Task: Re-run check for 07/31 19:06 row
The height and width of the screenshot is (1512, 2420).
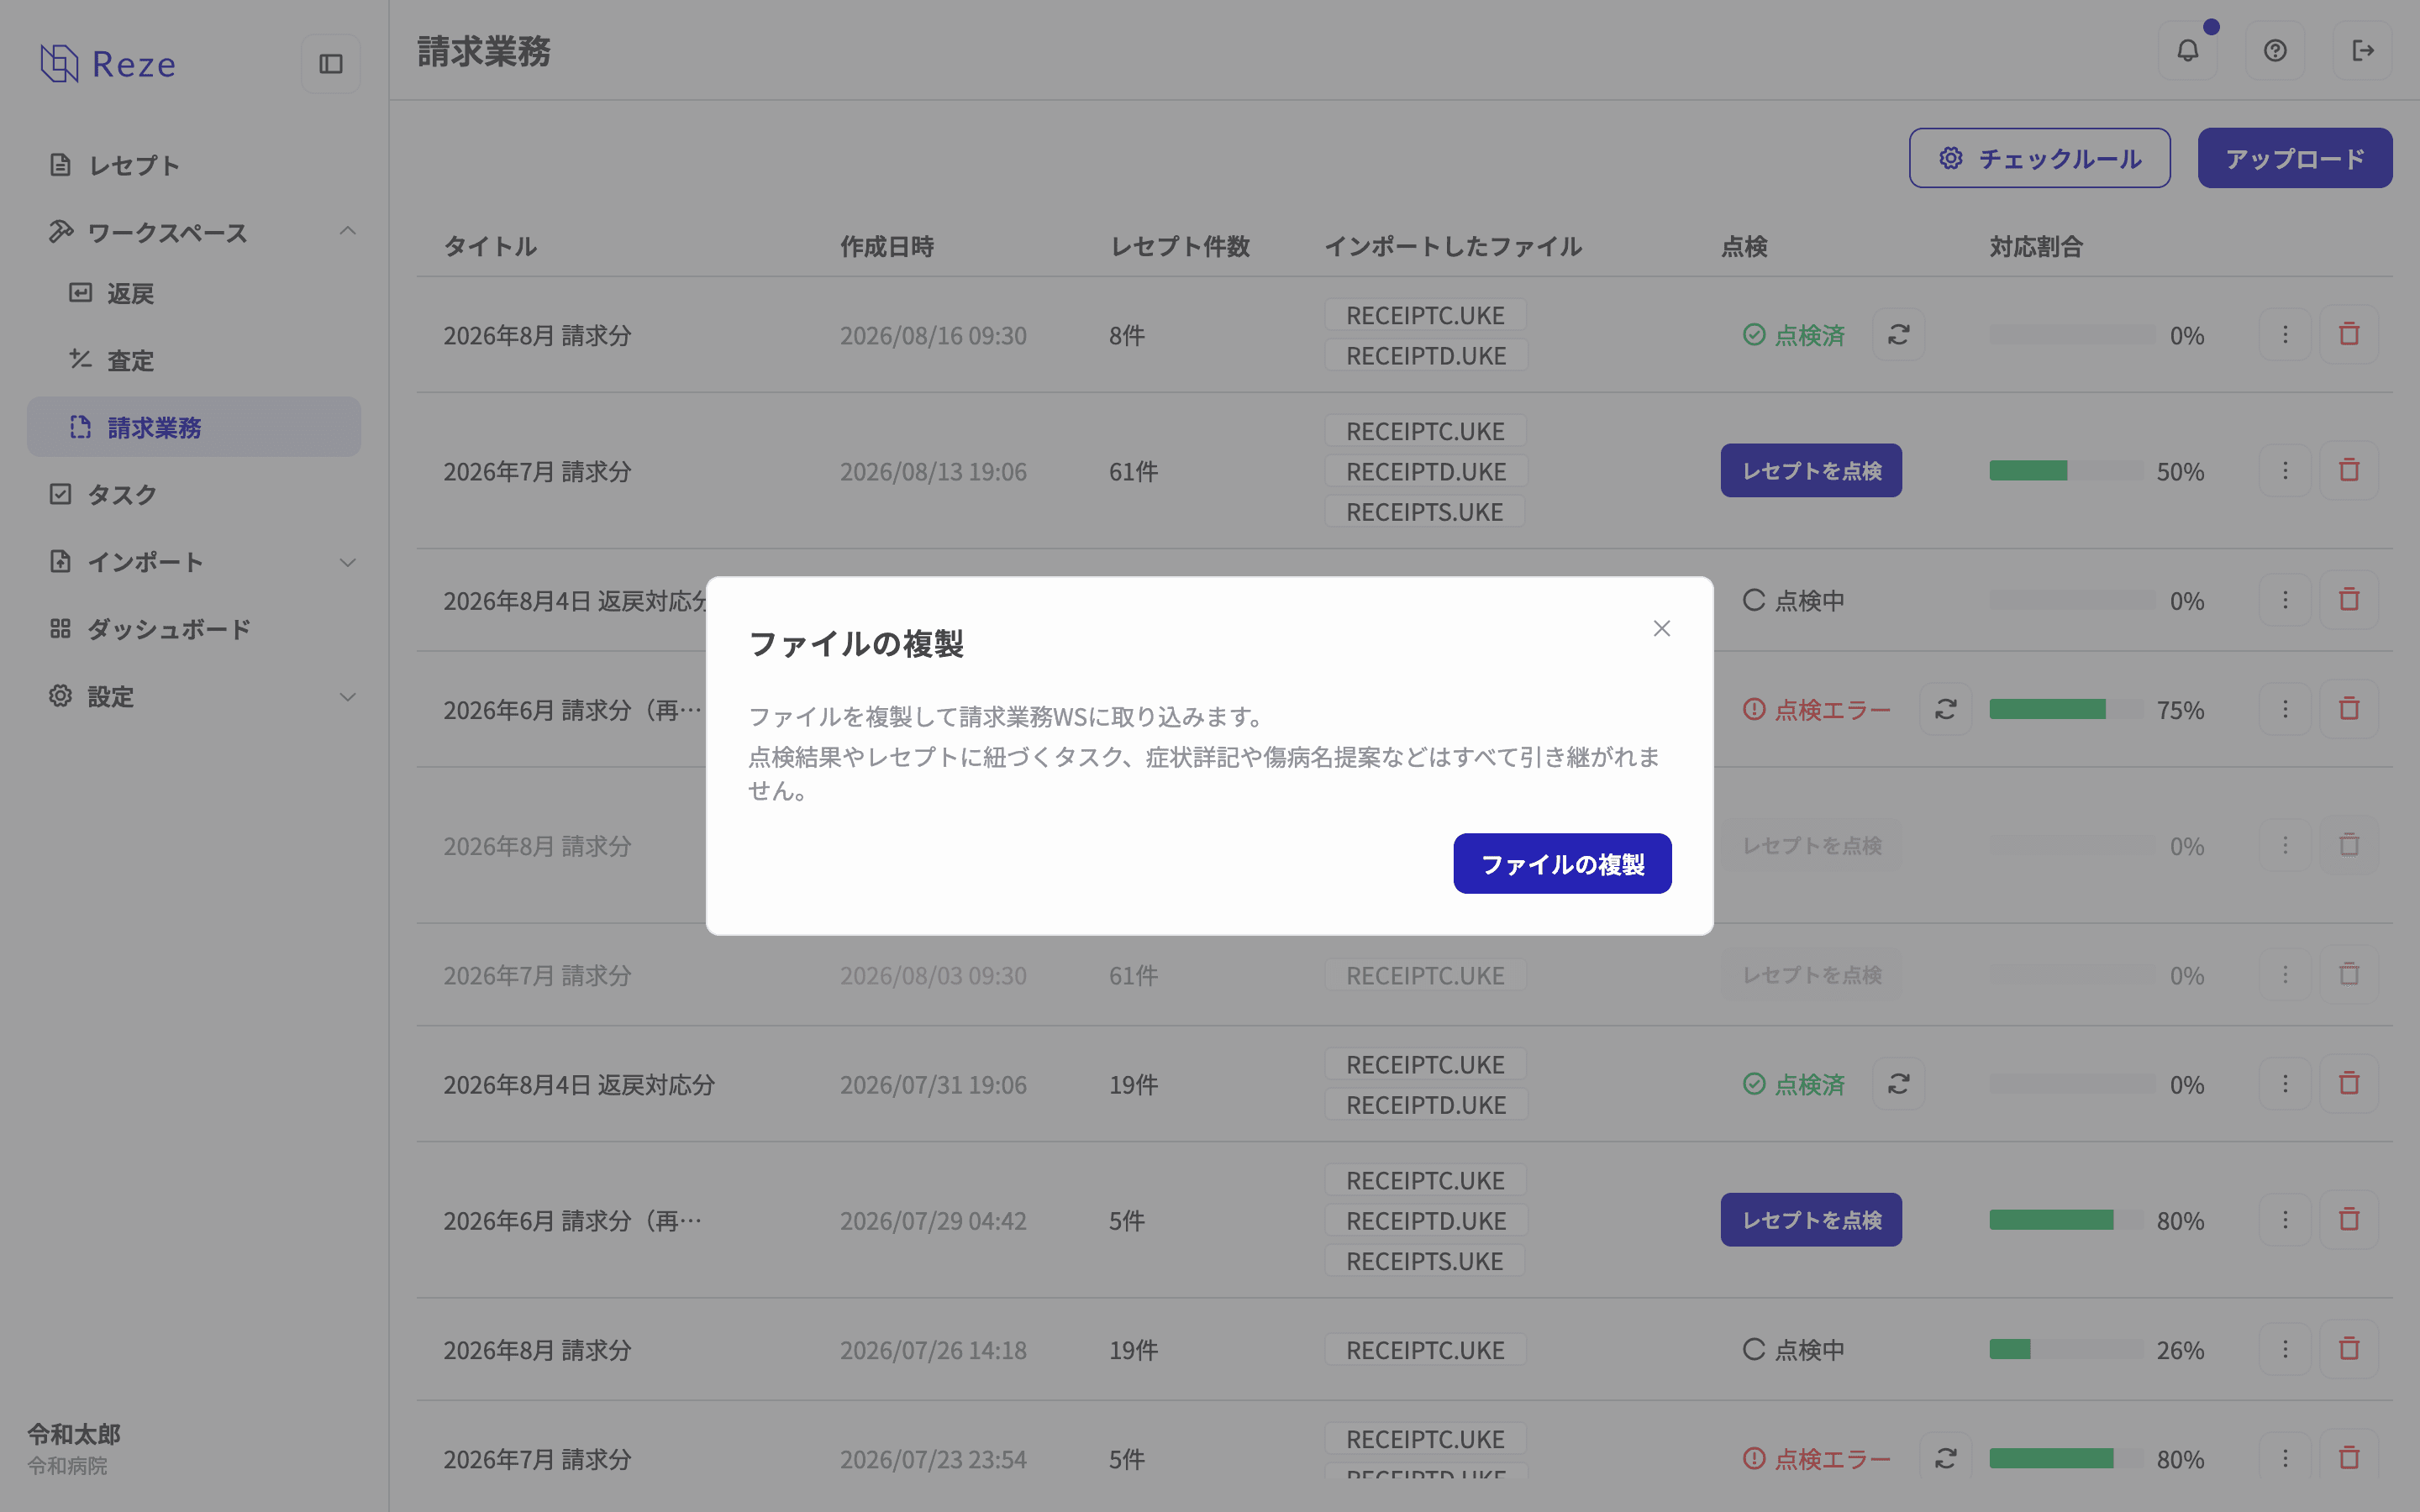Action: pyautogui.click(x=1898, y=1083)
